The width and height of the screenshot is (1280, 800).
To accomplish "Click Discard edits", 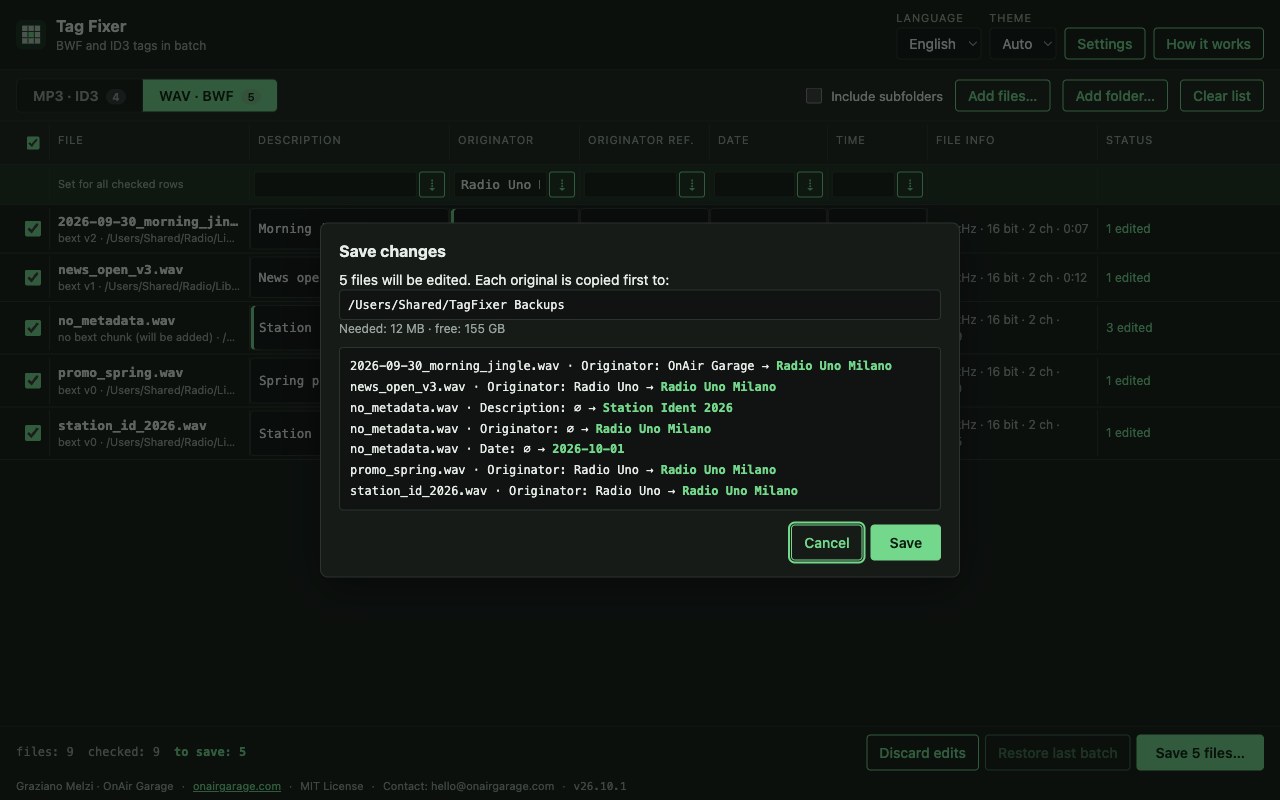I will click(922, 753).
